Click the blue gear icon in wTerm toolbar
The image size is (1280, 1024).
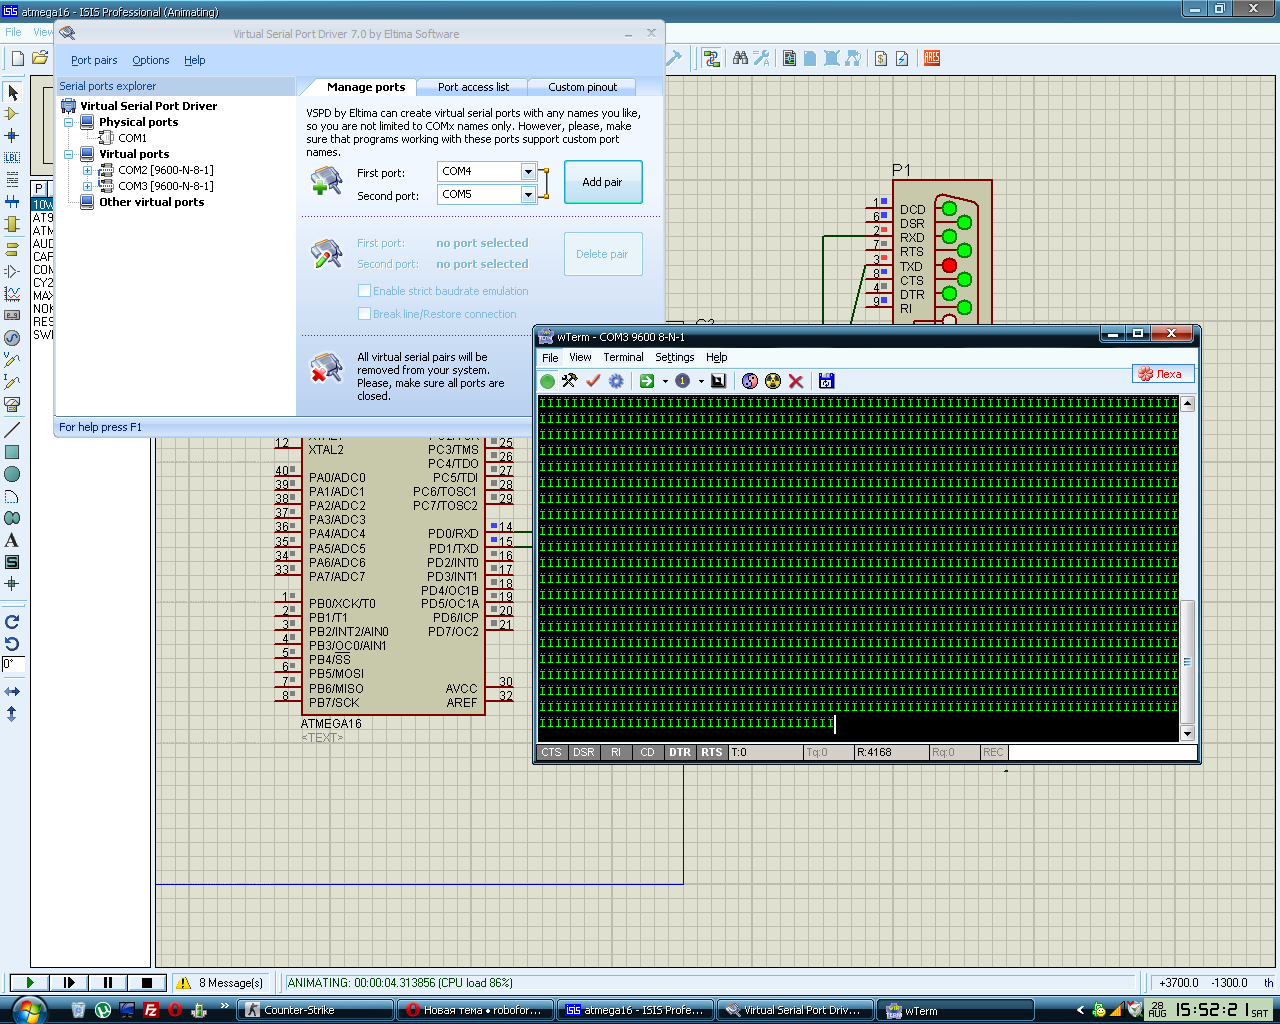pyautogui.click(x=616, y=381)
